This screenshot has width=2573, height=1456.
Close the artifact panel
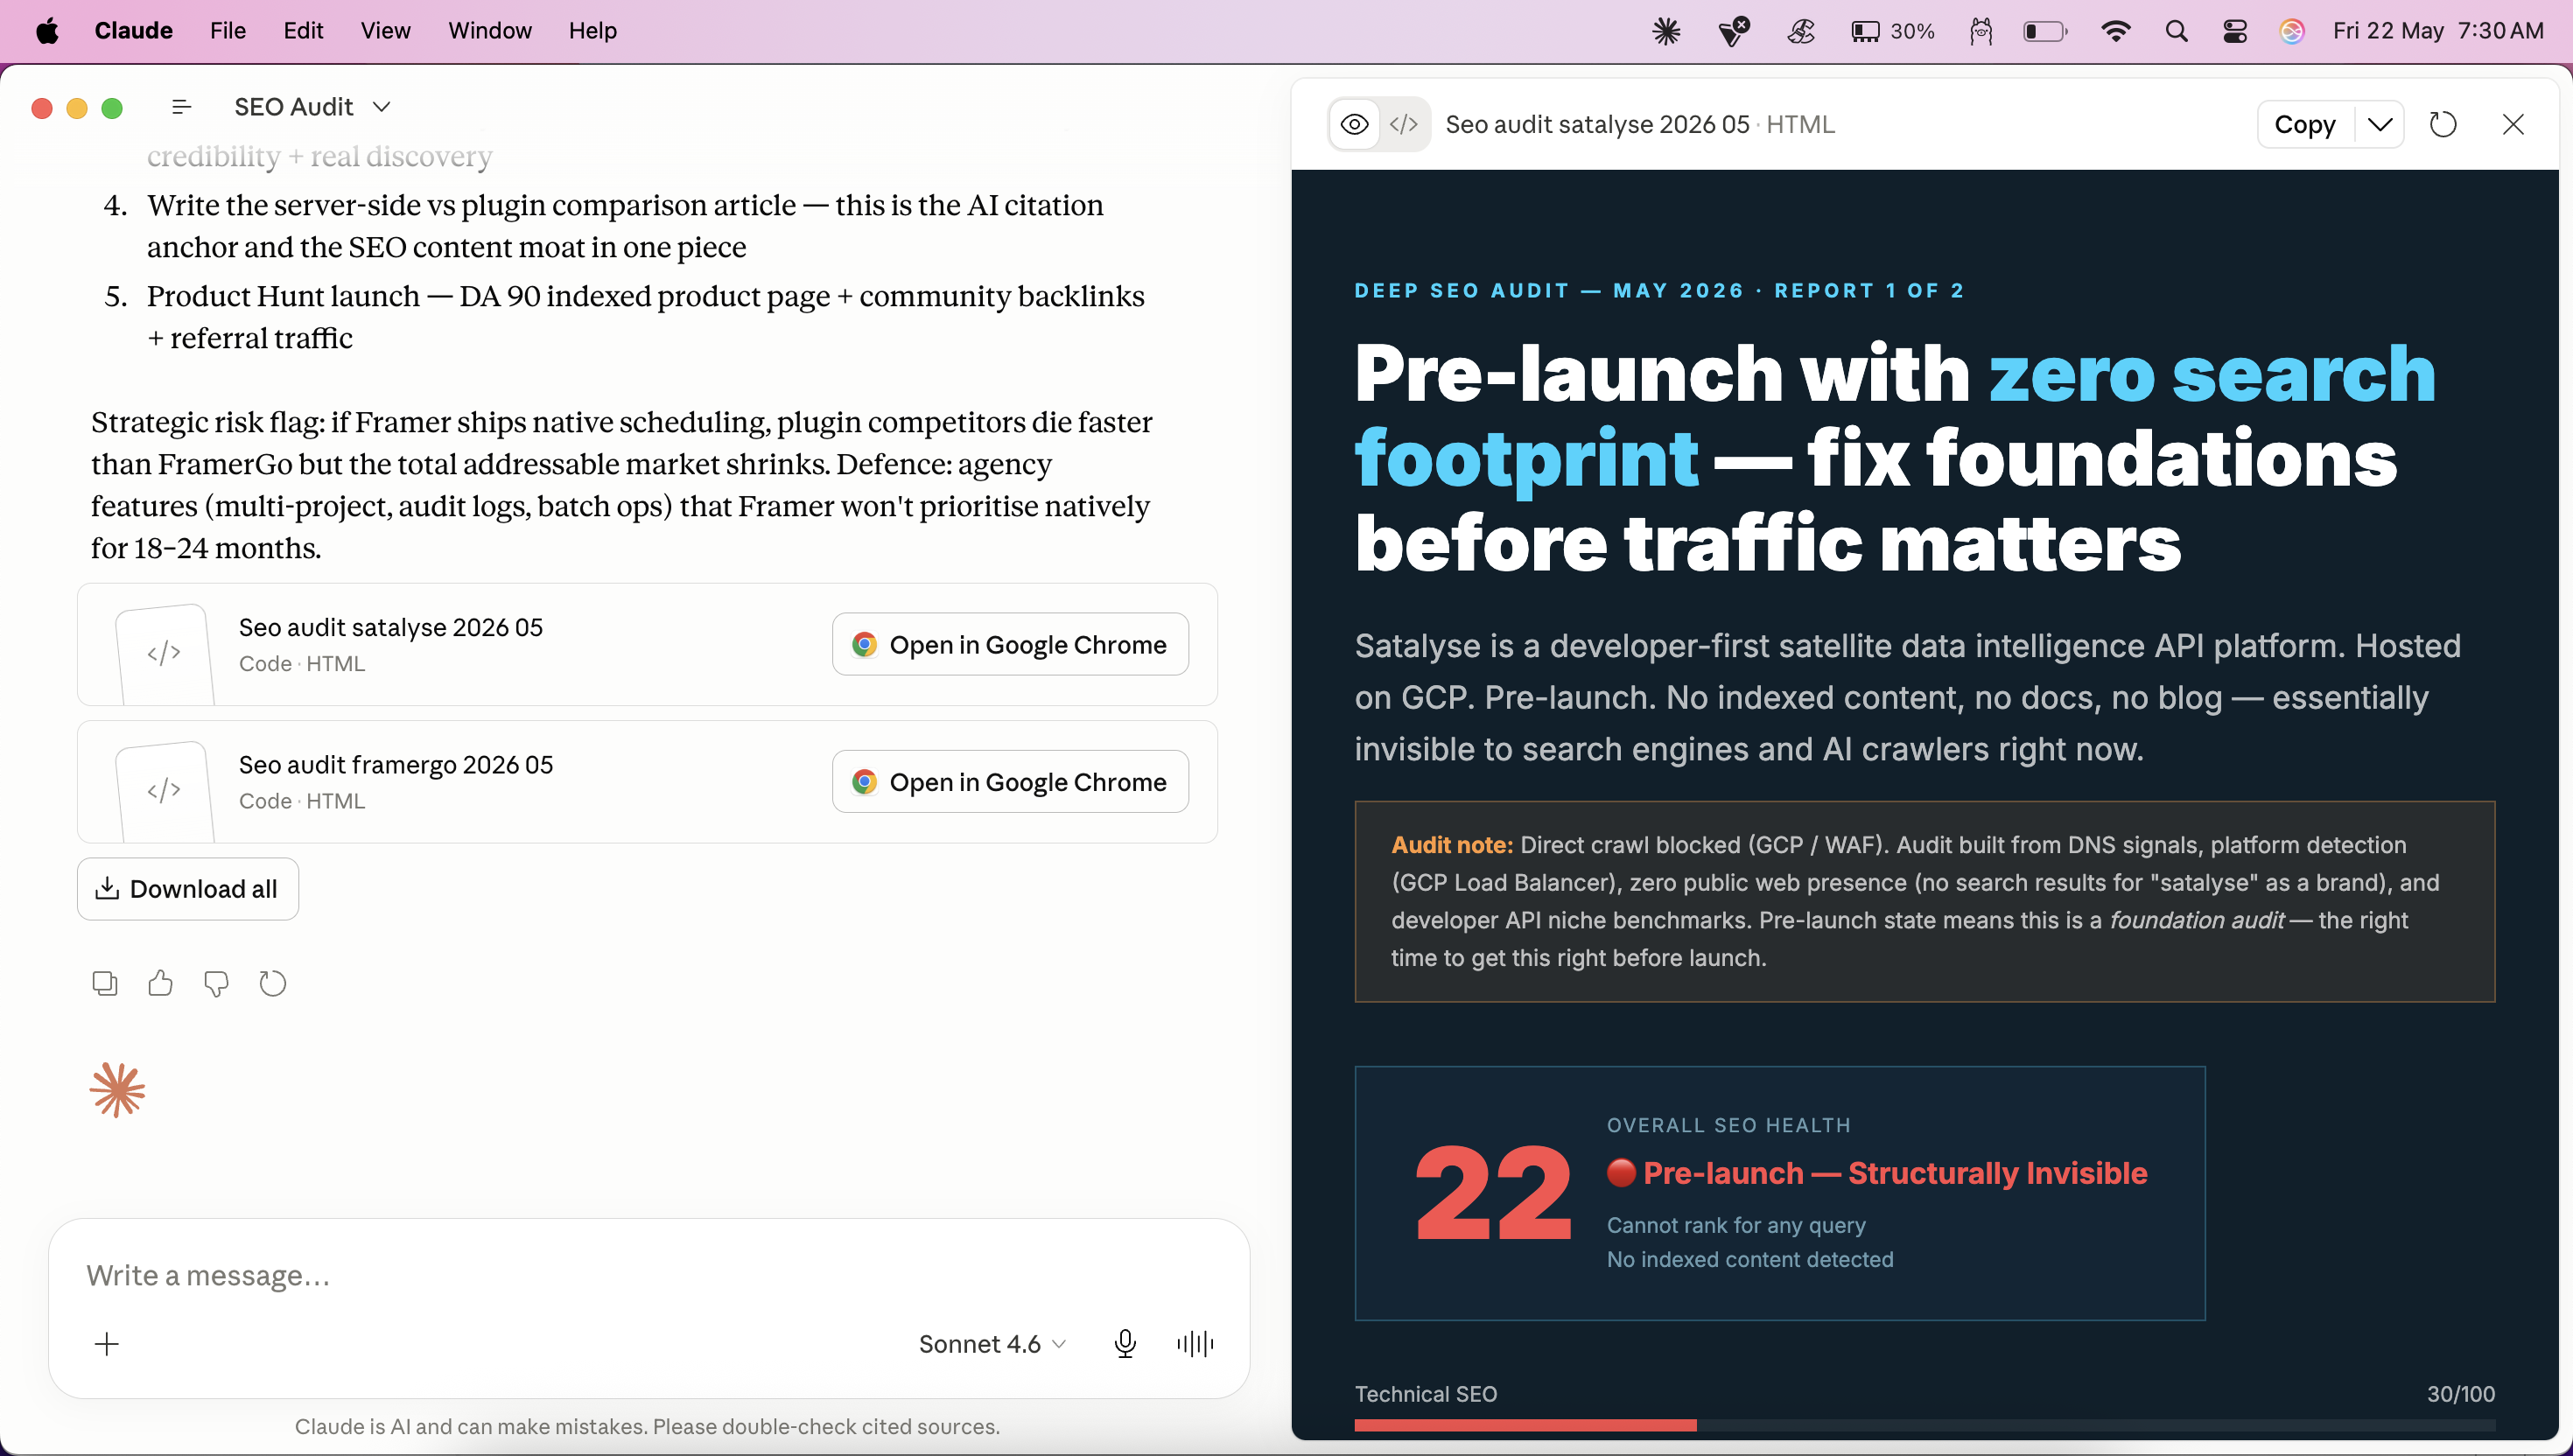2512,125
